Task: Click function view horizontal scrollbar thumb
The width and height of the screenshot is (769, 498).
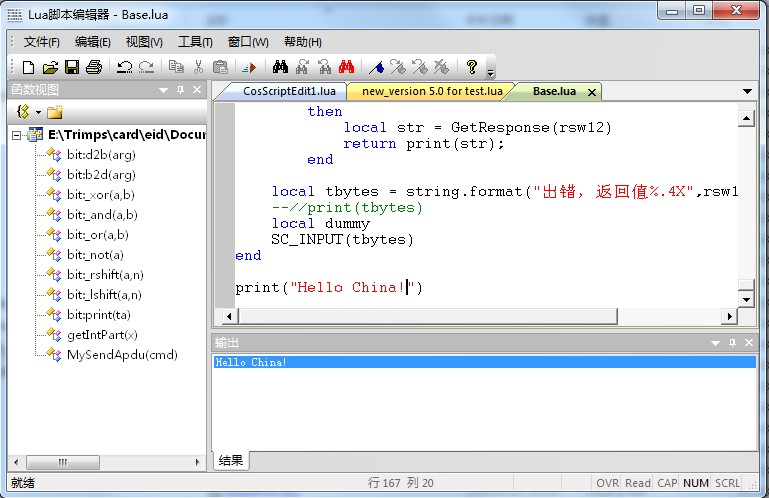Action: click(63, 462)
